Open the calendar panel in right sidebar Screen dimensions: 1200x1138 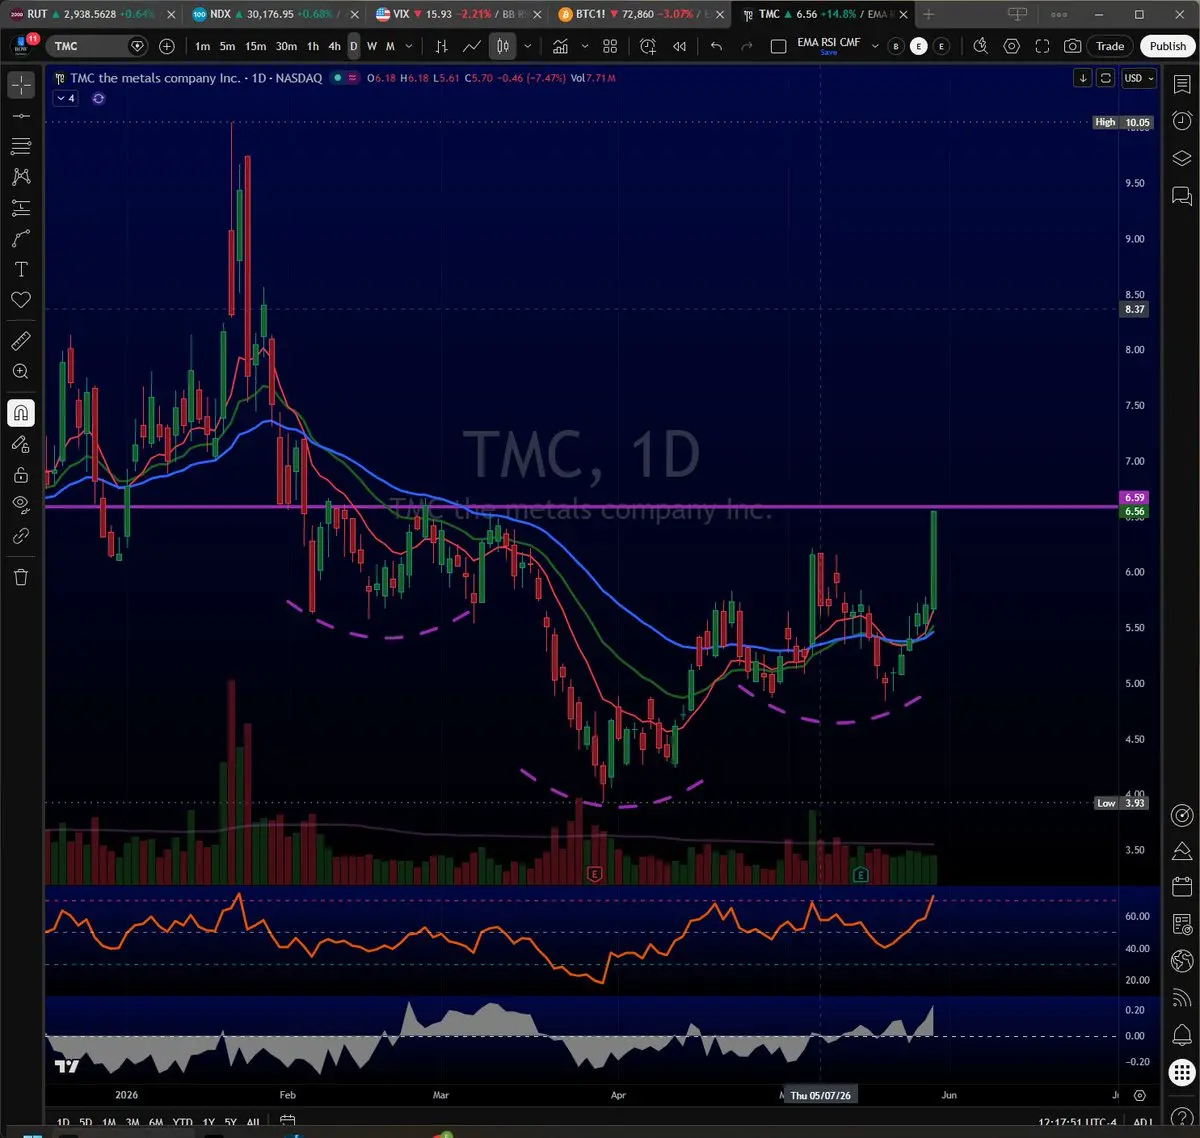[1181, 887]
